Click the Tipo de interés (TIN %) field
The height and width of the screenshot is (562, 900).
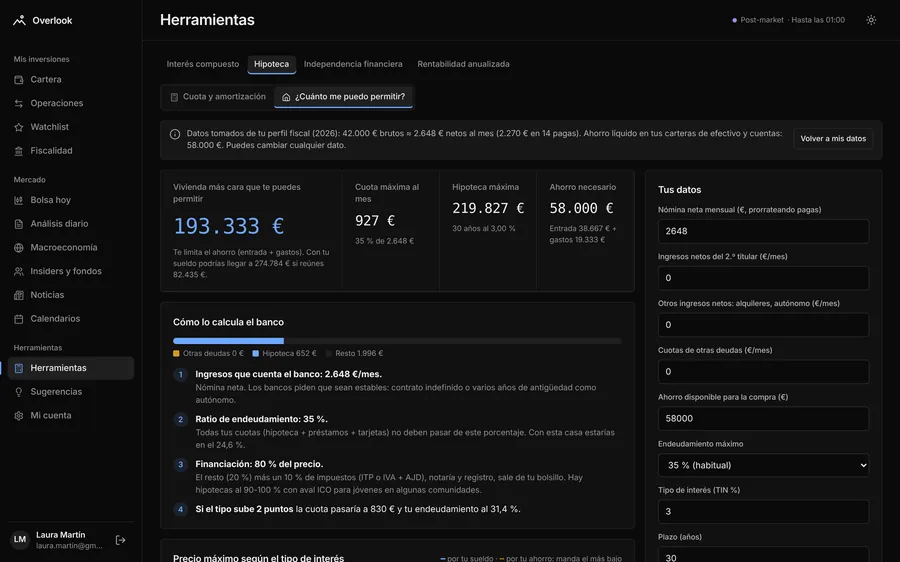point(763,511)
